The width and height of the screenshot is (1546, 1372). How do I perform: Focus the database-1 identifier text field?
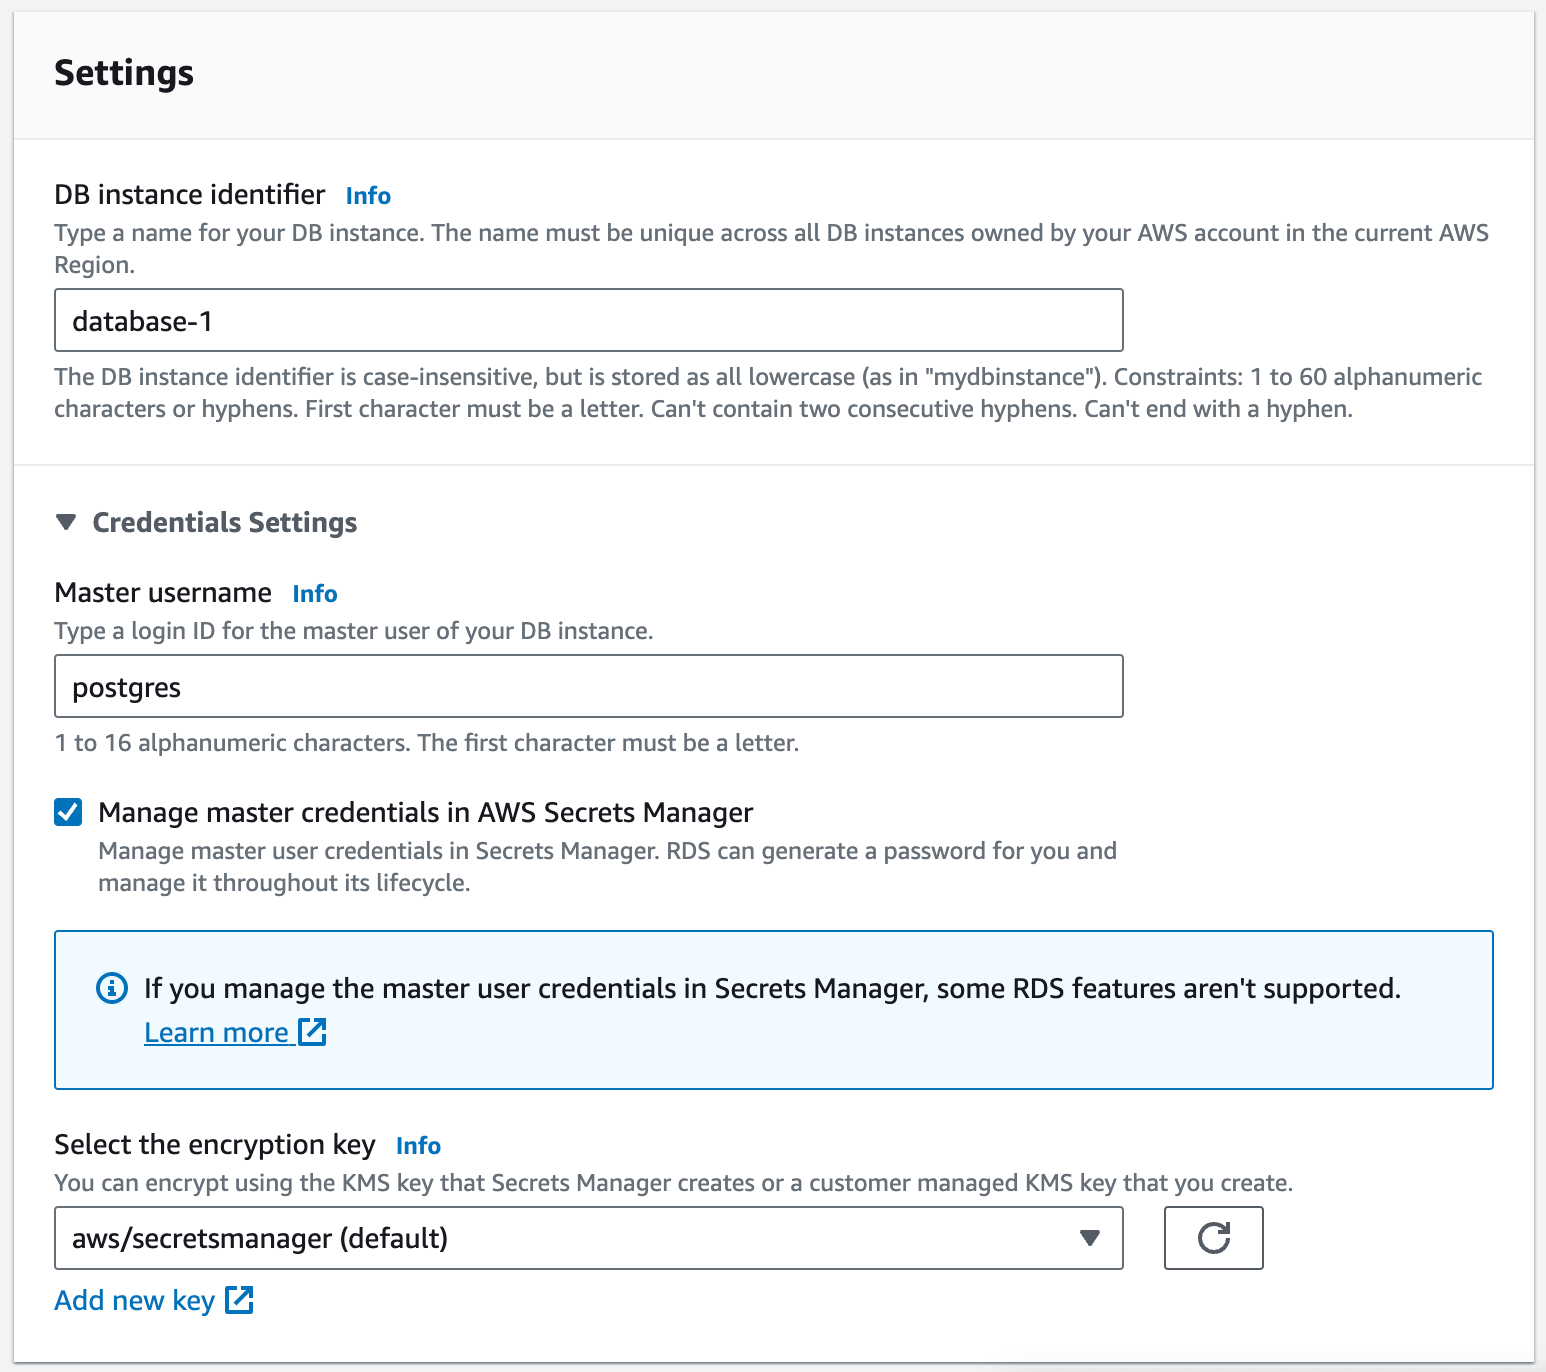(x=588, y=320)
